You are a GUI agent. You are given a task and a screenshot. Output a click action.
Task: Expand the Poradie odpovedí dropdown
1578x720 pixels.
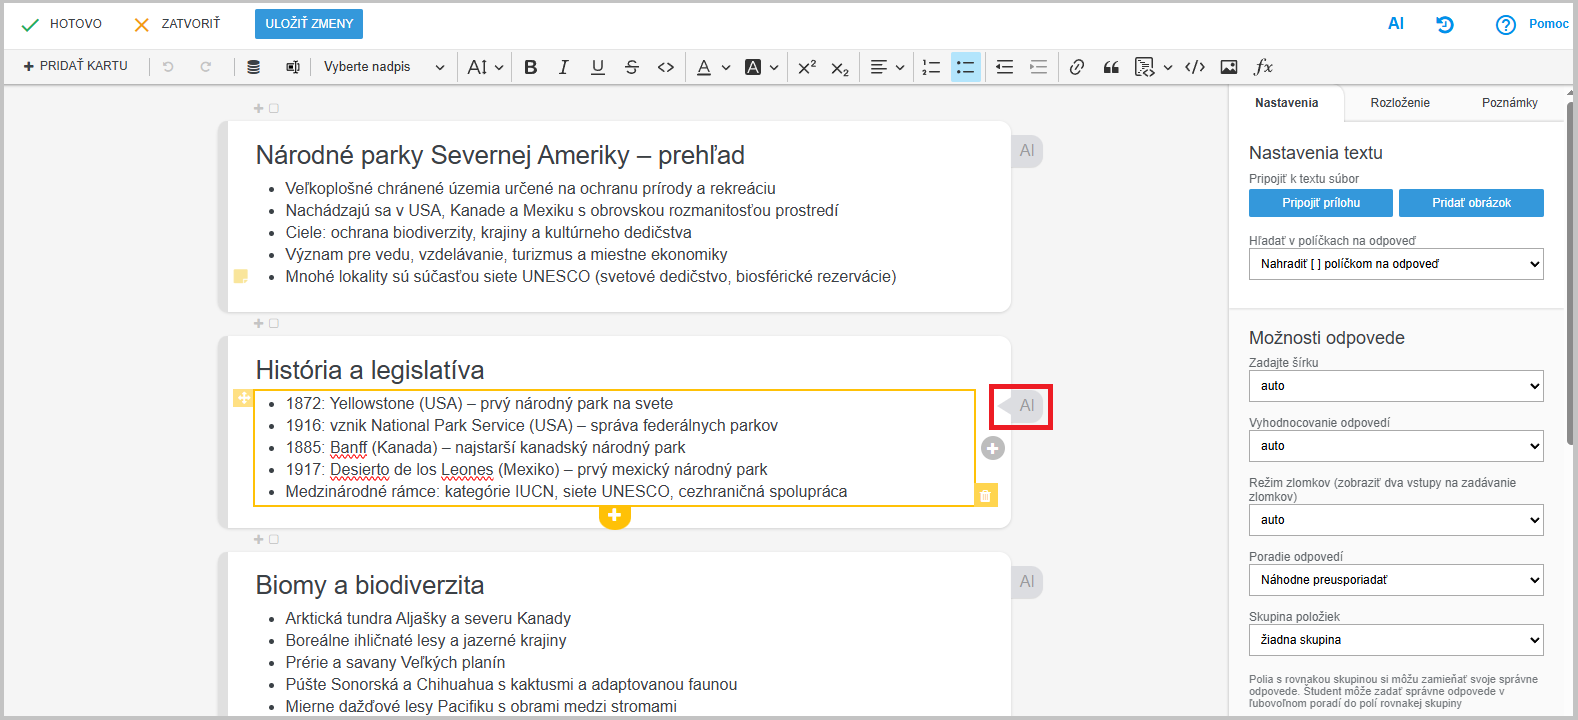click(1395, 580)
